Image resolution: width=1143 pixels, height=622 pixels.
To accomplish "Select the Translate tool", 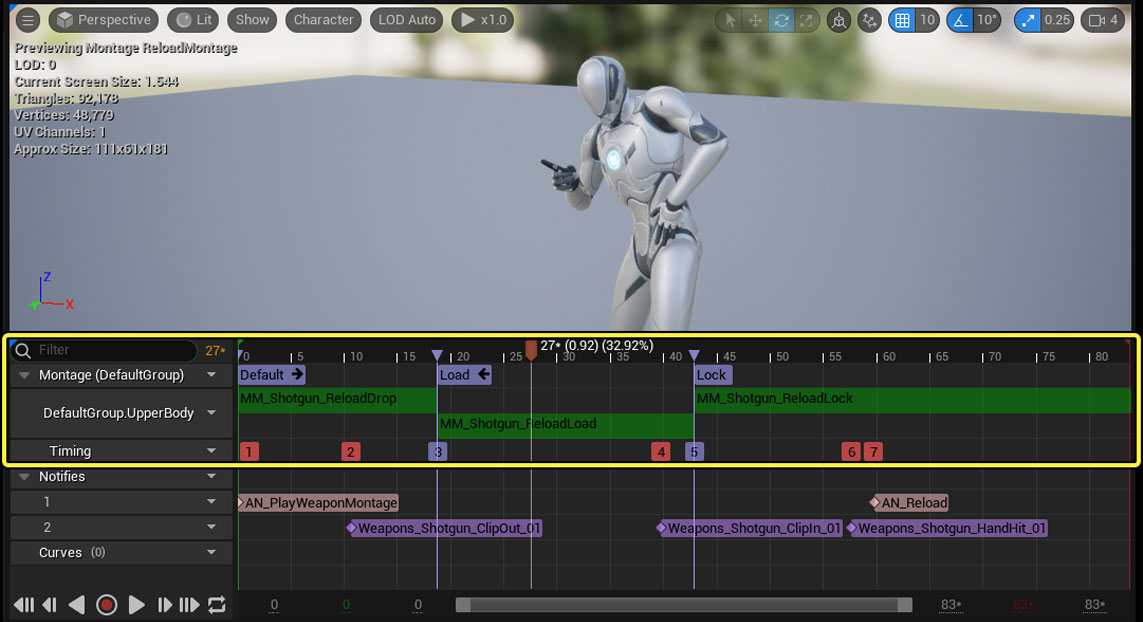I will coord(755,20).
